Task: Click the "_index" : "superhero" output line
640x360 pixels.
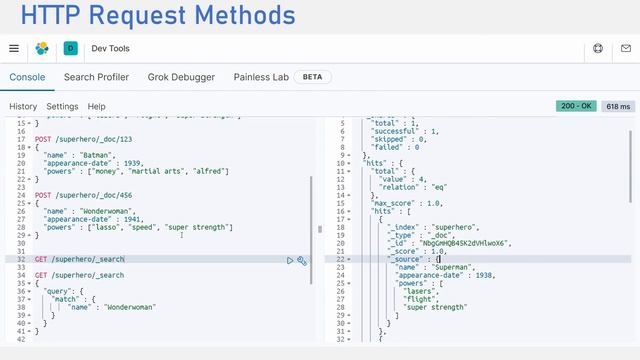Action: 433,227
